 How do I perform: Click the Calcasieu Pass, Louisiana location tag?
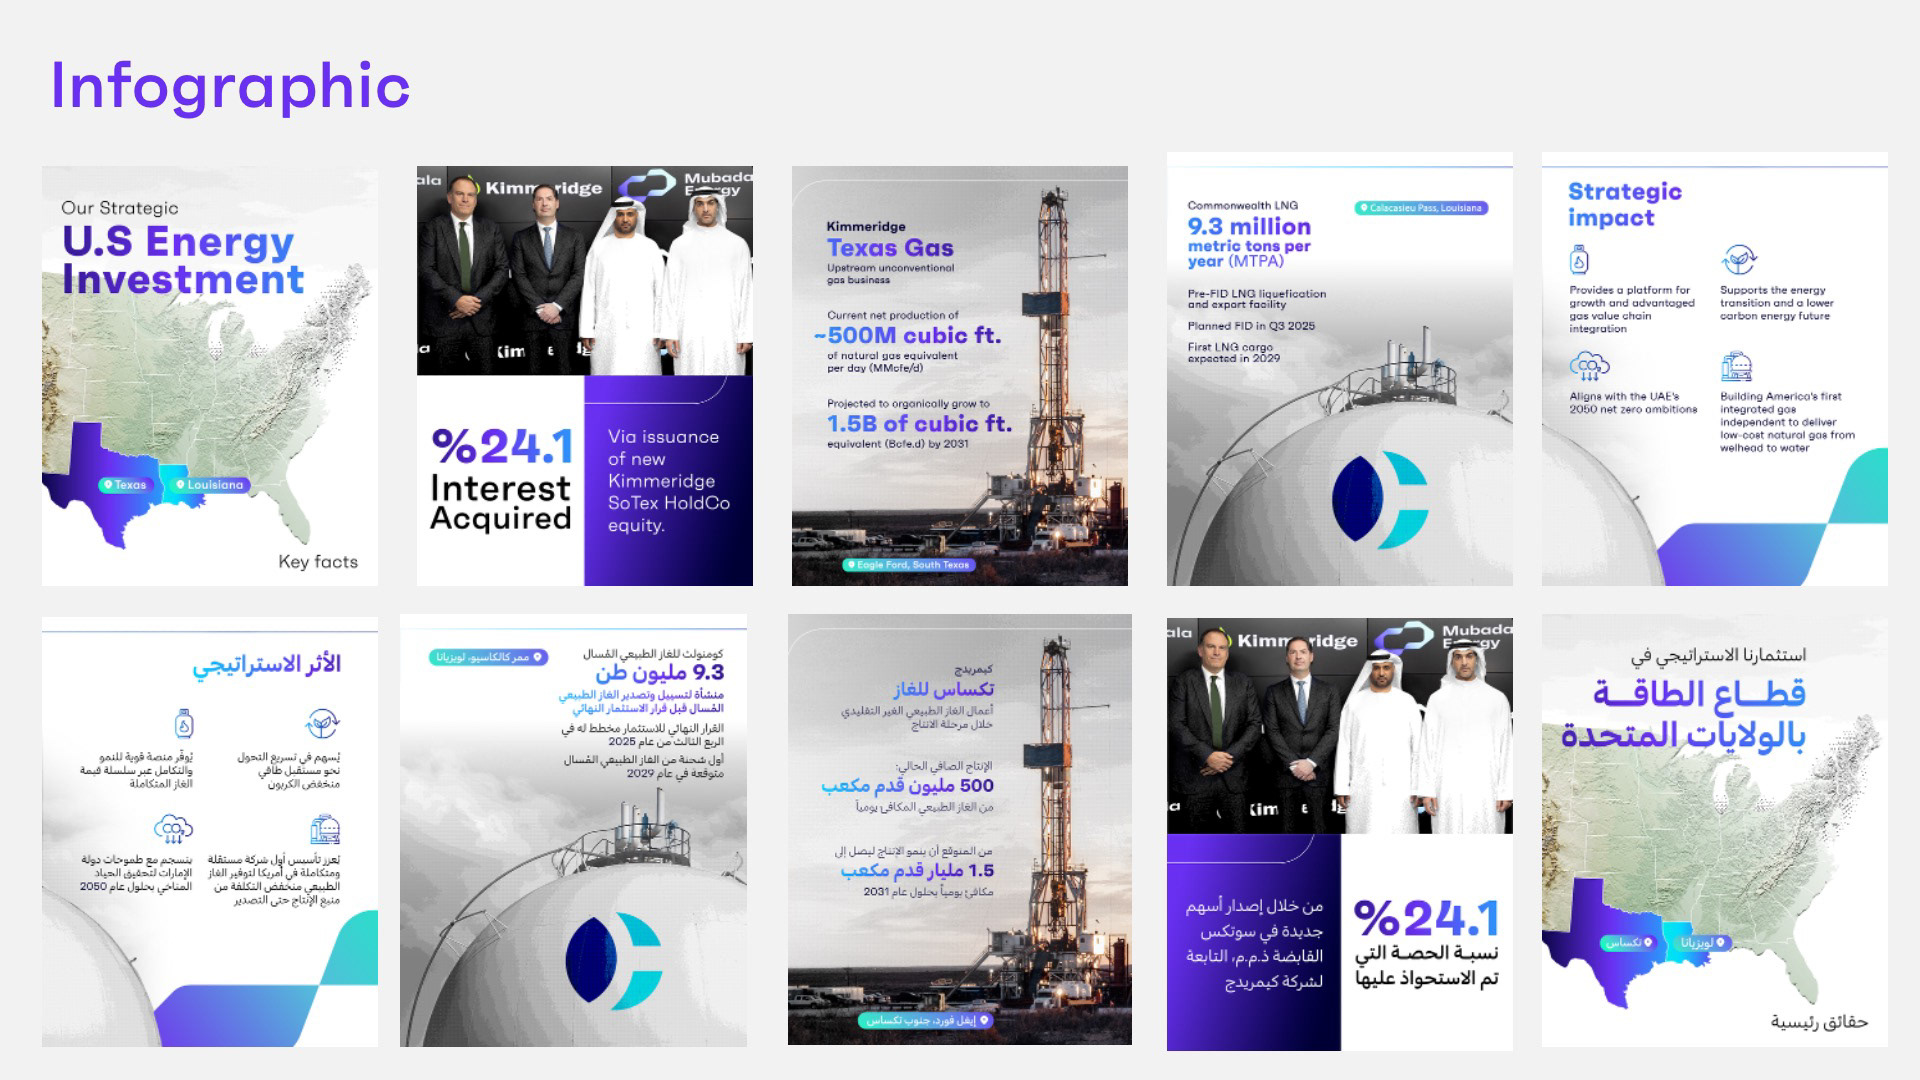[1421, 208]
